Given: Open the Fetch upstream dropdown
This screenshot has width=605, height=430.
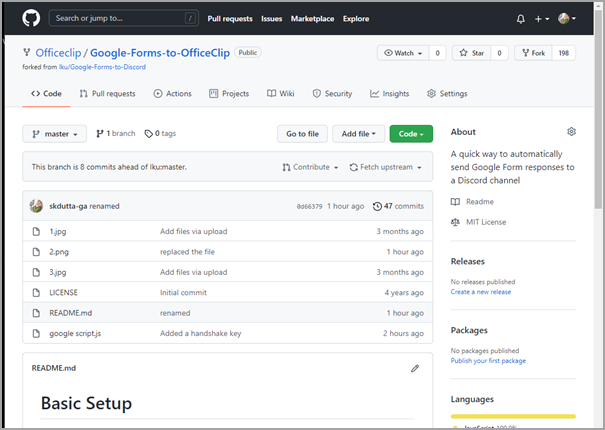Looking at the screenshot, I should [x=385, y=167].
